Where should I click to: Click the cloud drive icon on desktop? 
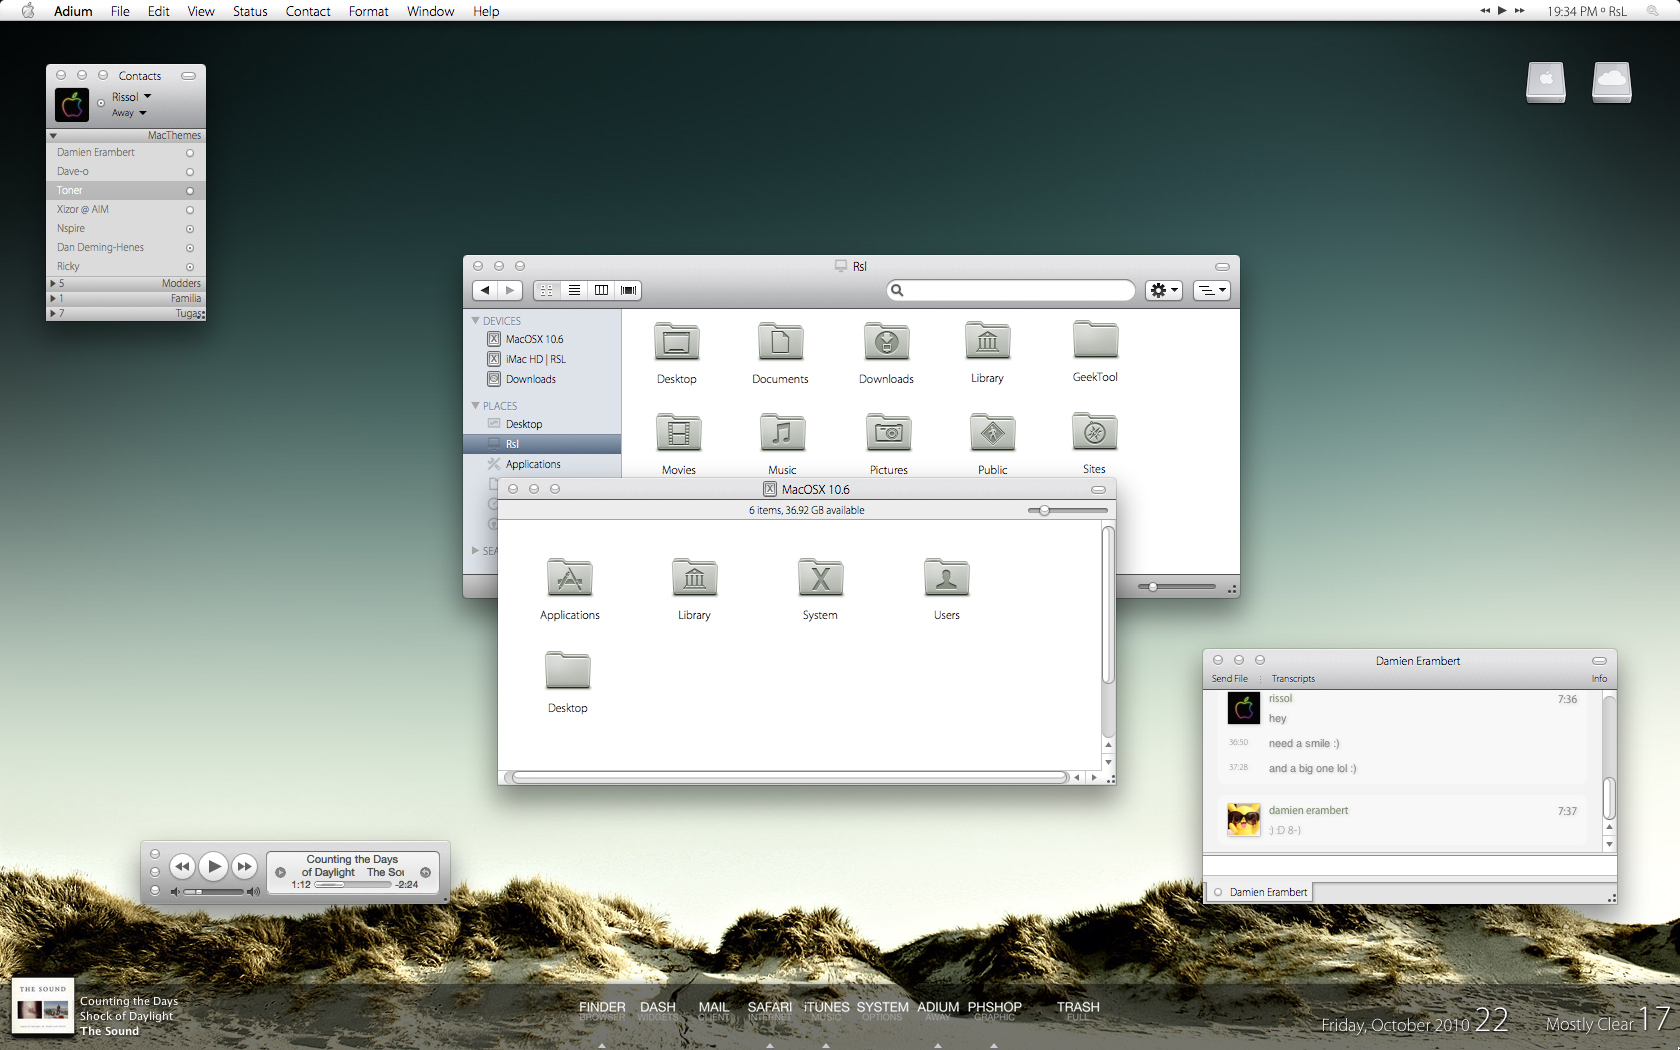pos(1612,82)
